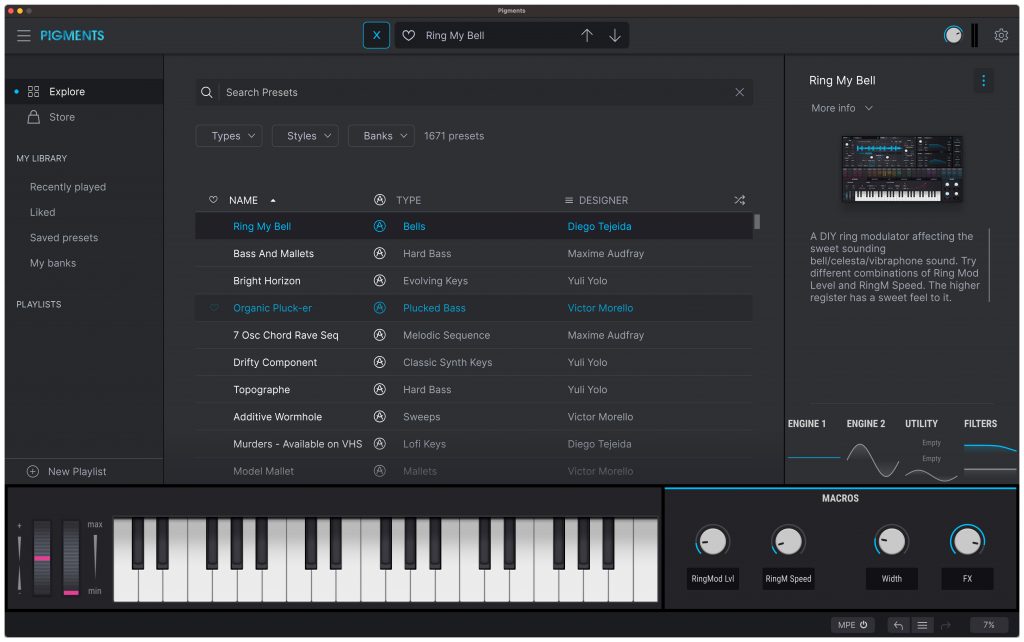This screenshot has width=1024, height=642.
Task: Toggle the heart on Ring My Bell row
Action: (212, 226)
